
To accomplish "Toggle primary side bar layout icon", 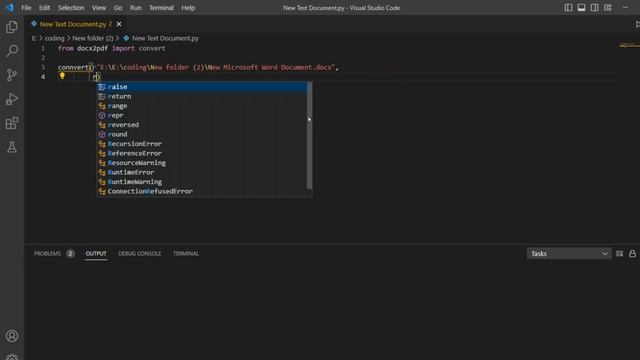I will [568, 7].
